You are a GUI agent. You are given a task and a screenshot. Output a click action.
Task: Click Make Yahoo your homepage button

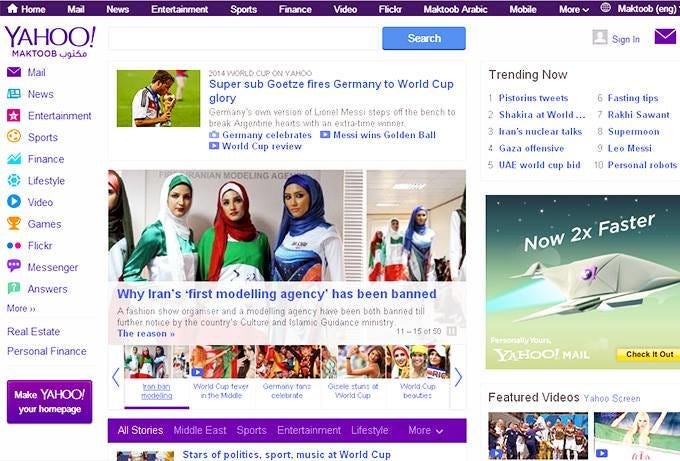tap(49, 402)
